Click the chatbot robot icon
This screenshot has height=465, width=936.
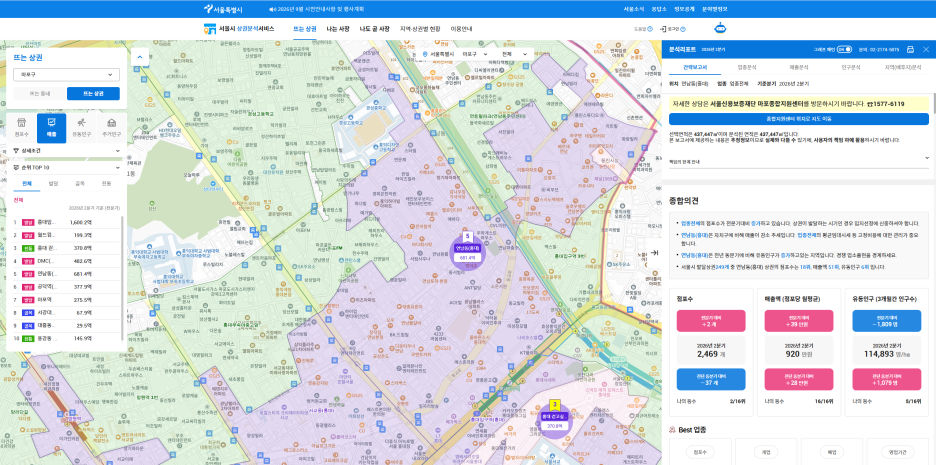[719, 27]
